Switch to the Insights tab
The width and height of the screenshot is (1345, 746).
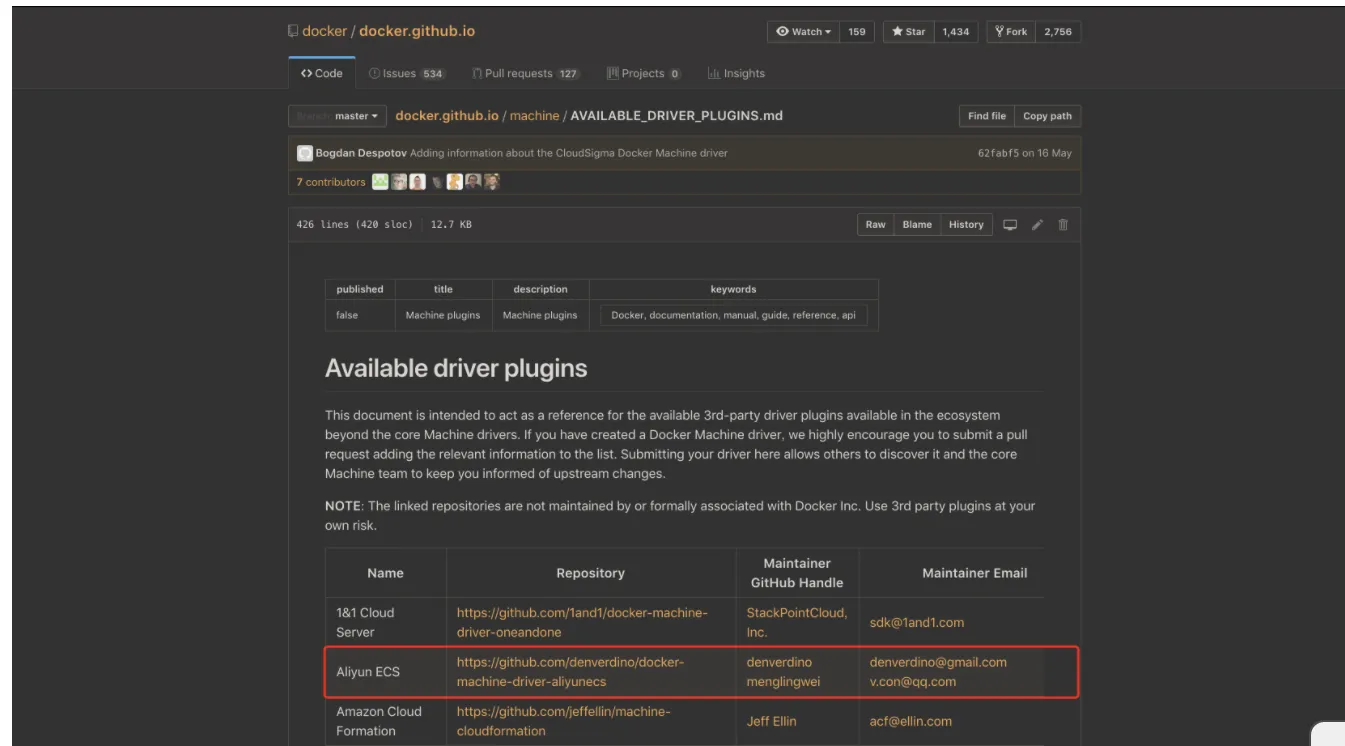pos(736,73)
